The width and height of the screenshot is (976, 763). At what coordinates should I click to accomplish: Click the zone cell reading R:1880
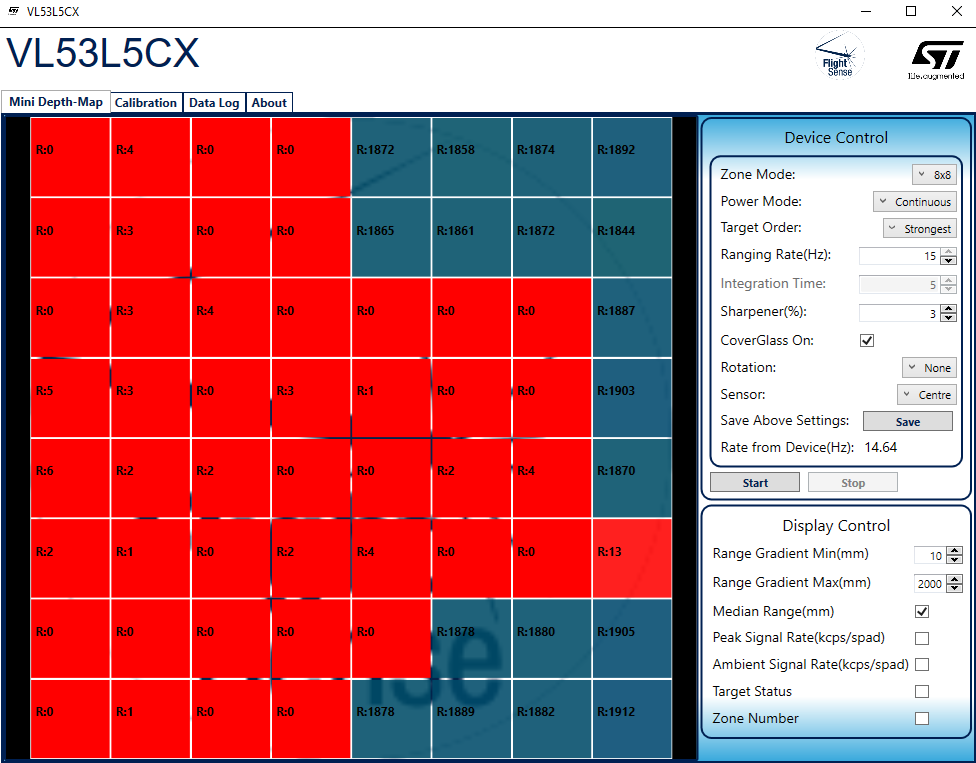pyautogui.click(x=551, y=639)
